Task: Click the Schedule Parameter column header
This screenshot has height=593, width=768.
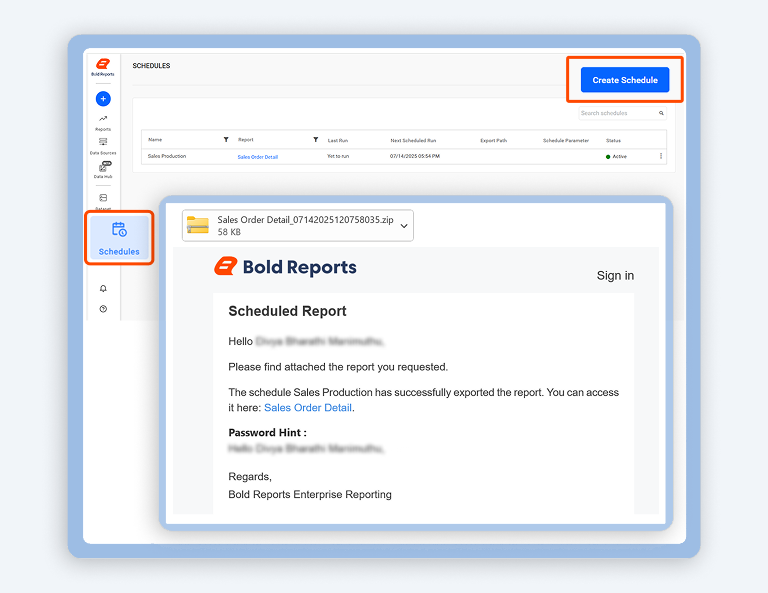Action: click(566, 141)
